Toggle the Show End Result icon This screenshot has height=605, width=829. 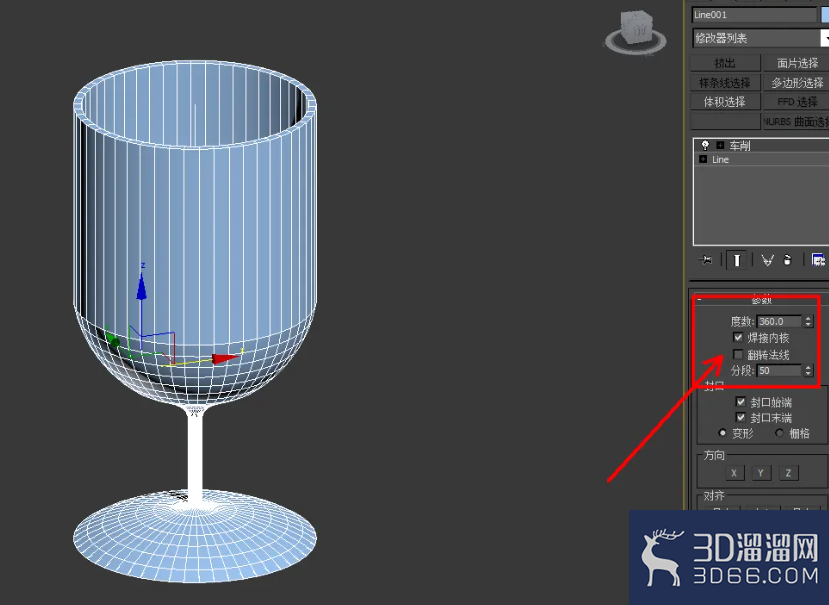click(x=737, y=260)
